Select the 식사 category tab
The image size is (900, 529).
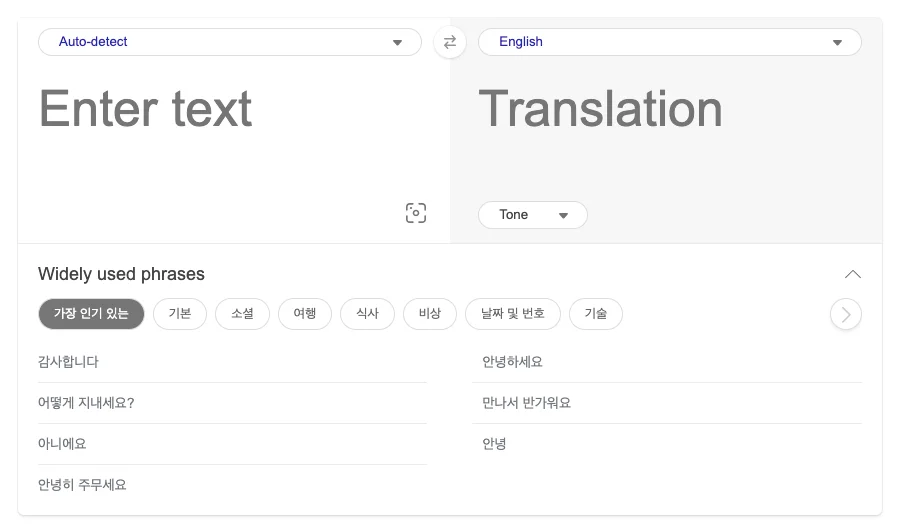pyautogui.click(x=367, y=314)
